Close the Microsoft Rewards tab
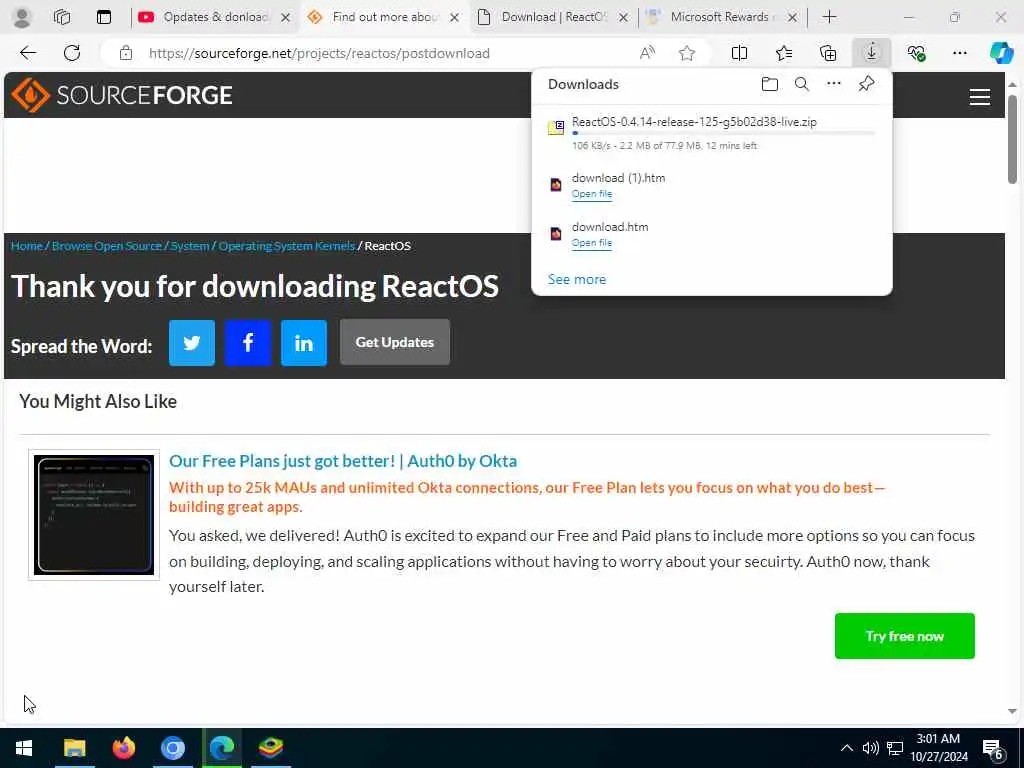 click(792, 18)
